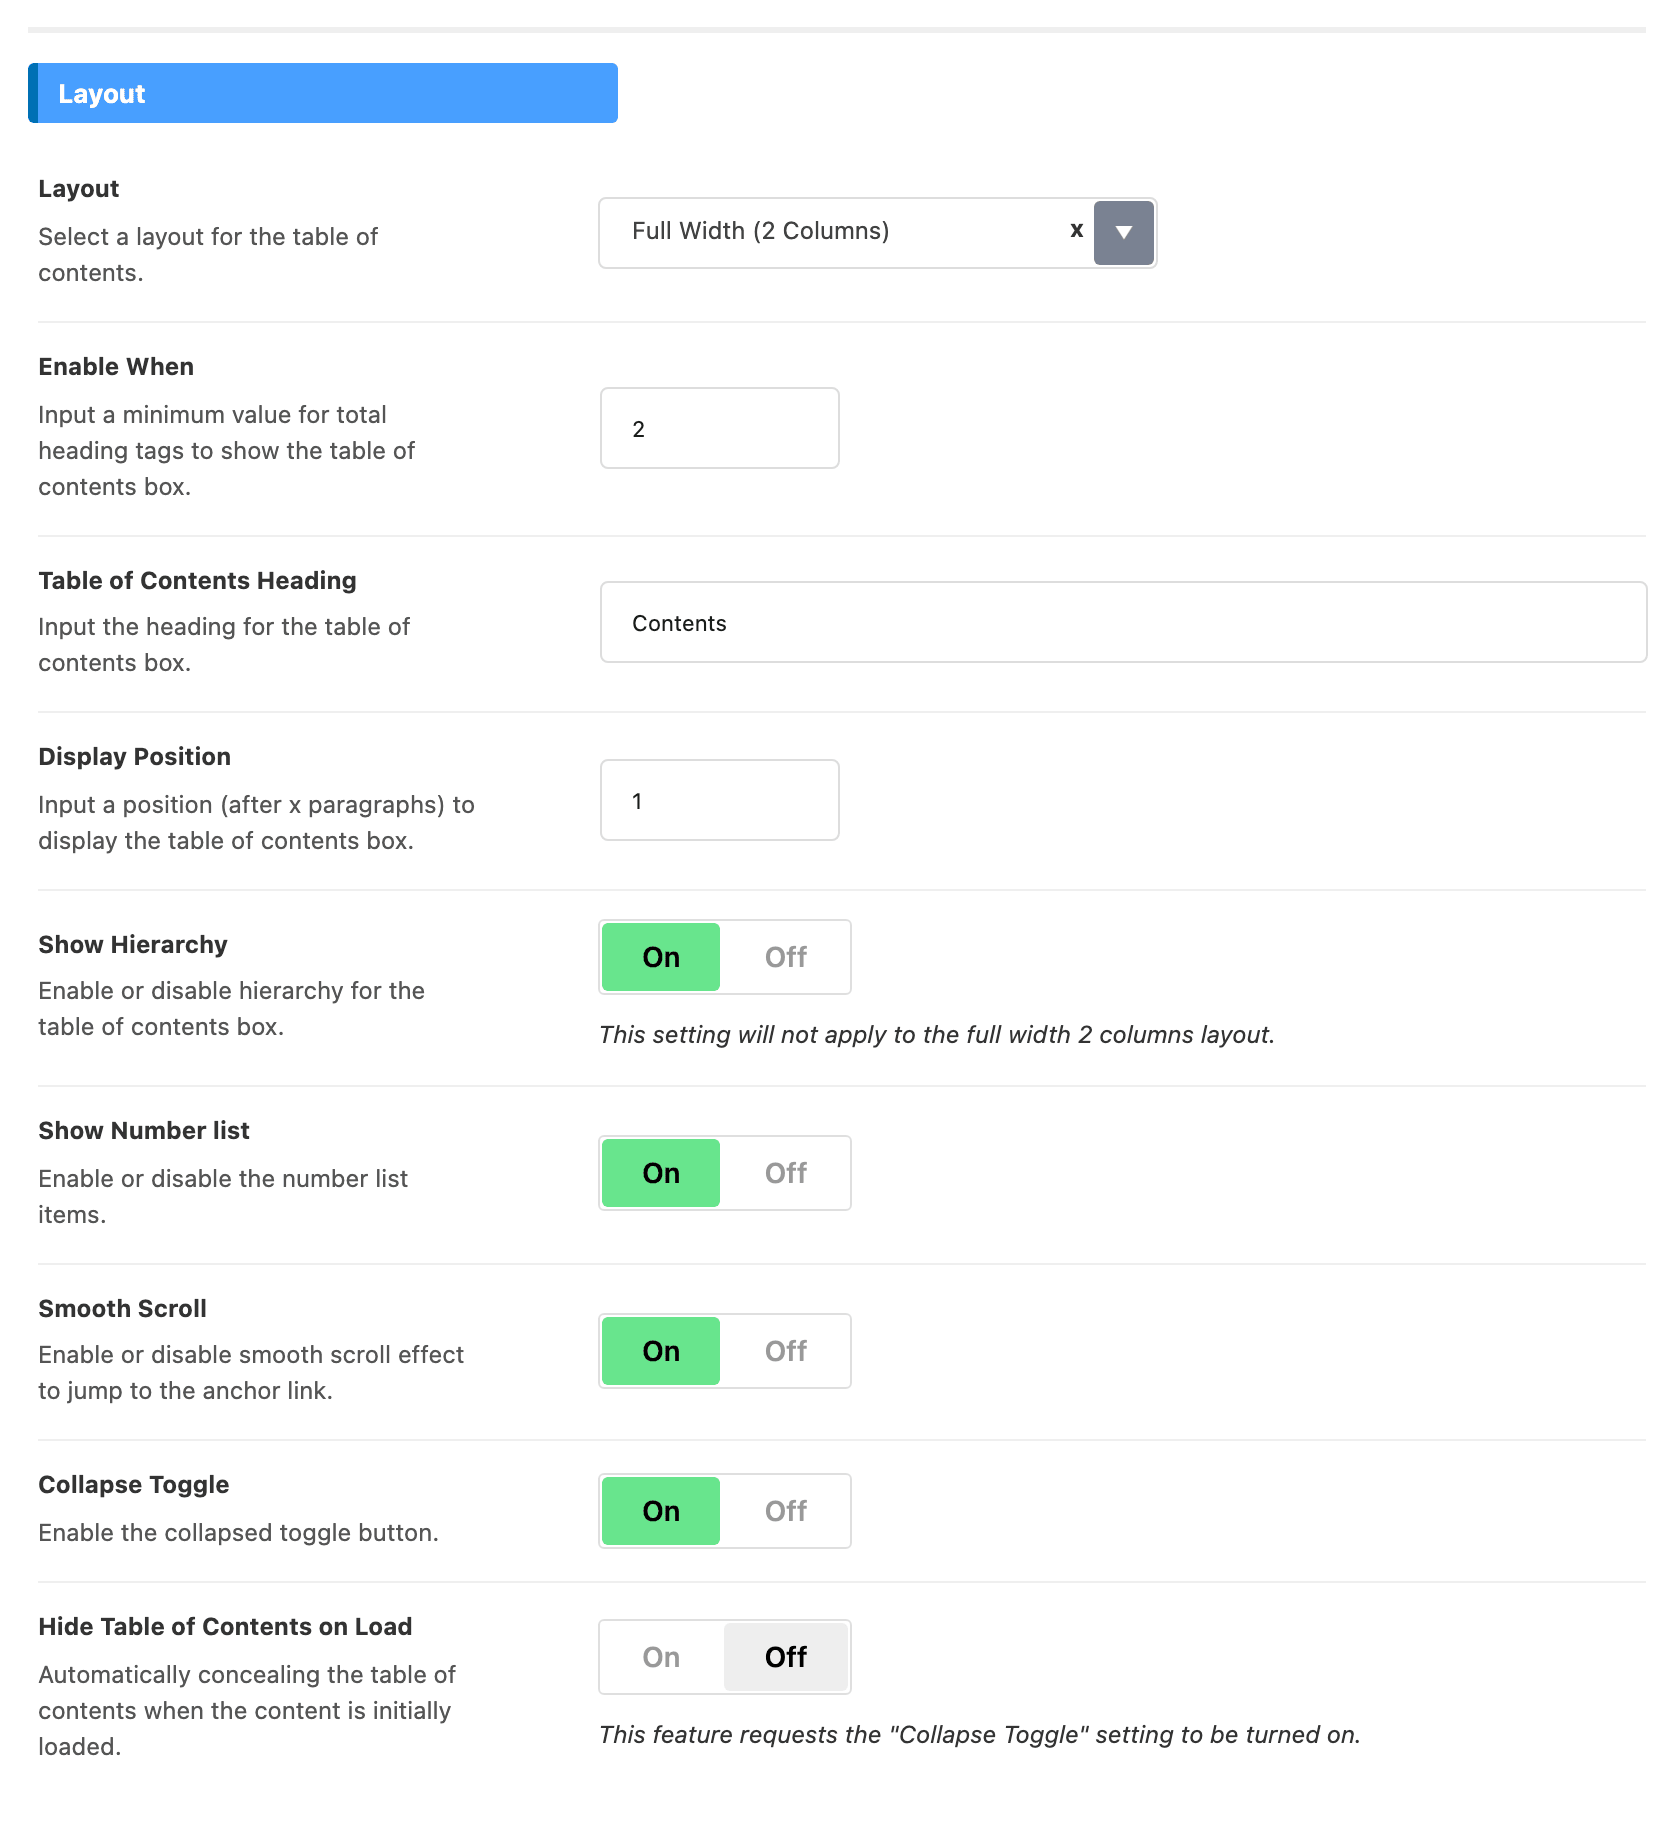Switch Collapse Toggle to On
Viewport: 1674px width, 1822px height.
point(661,1511)
